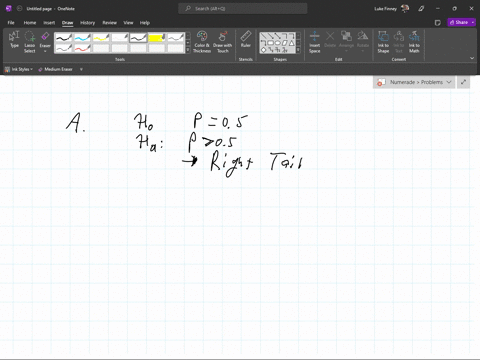Click the back arrow in title bar
The width and height of the screenshot is (480, 360).
[19, 9]
